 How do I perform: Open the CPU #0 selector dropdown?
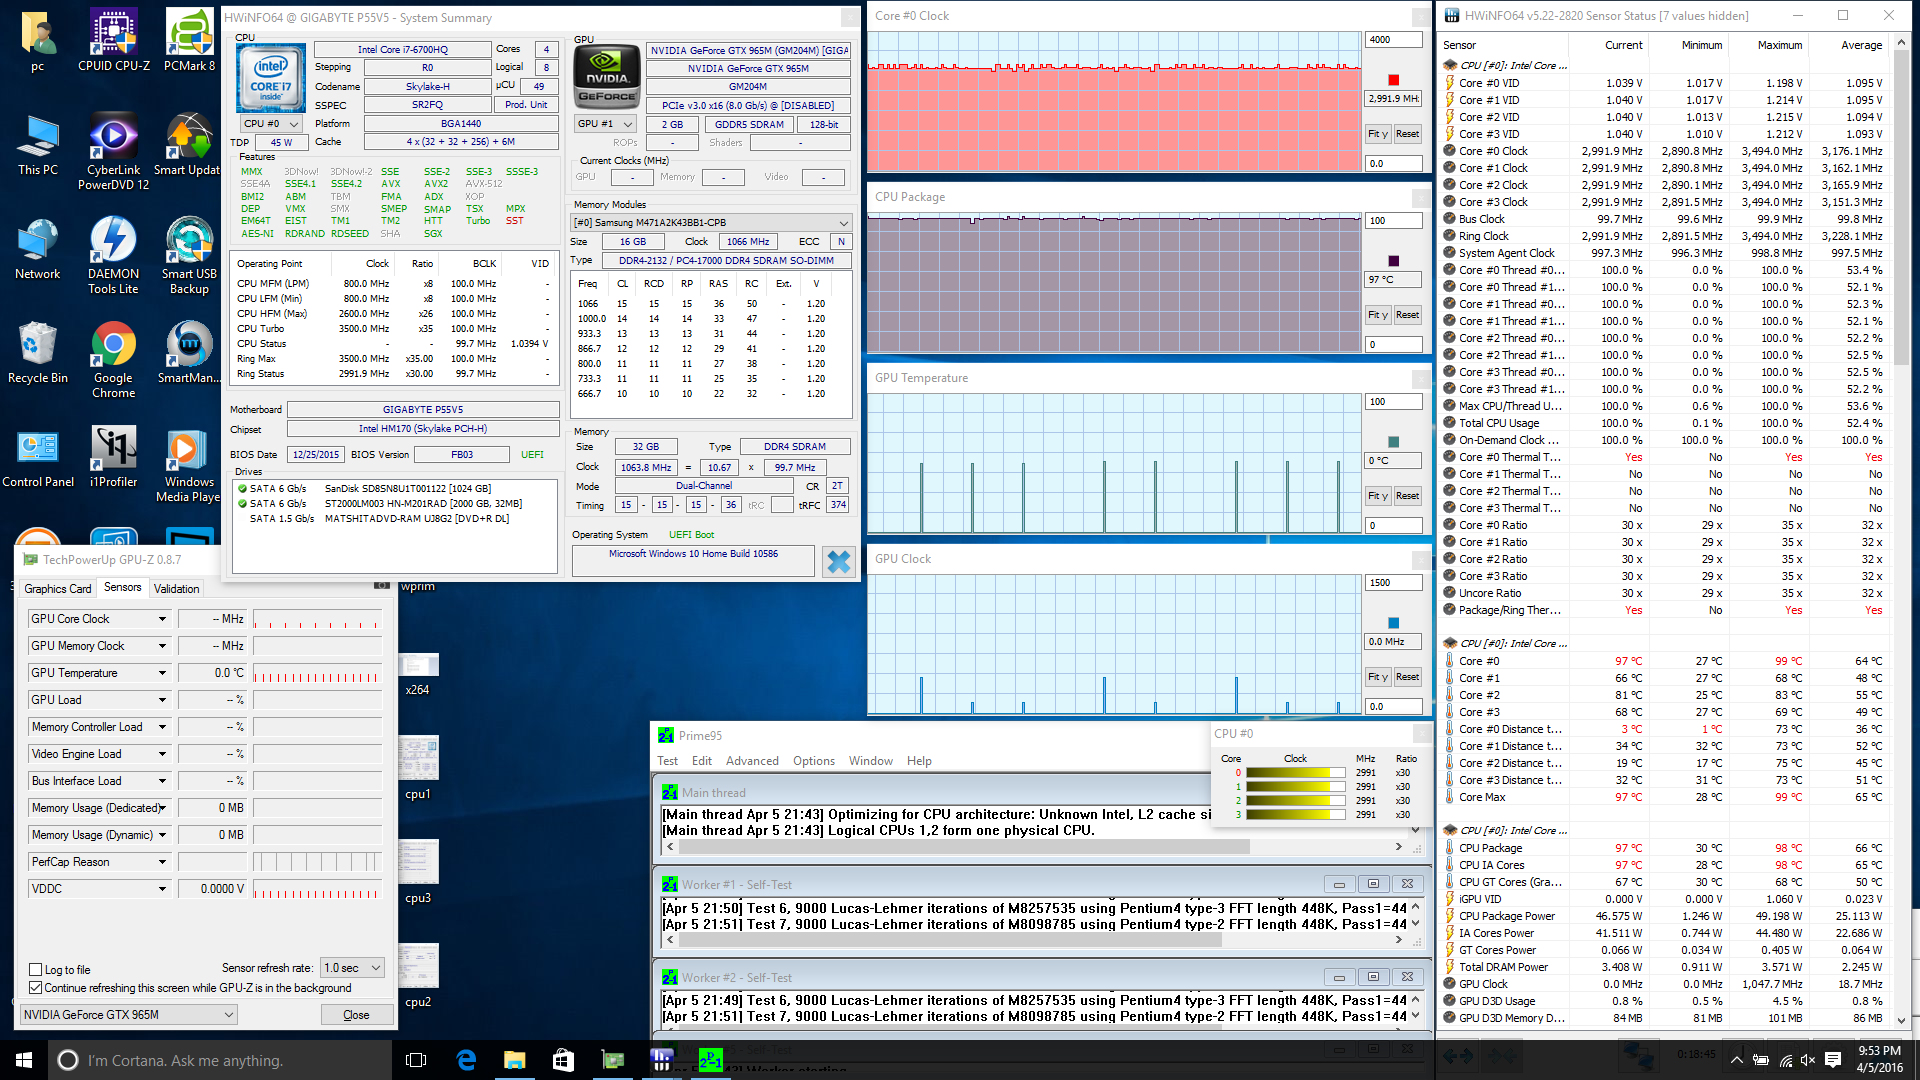(271, 124)
